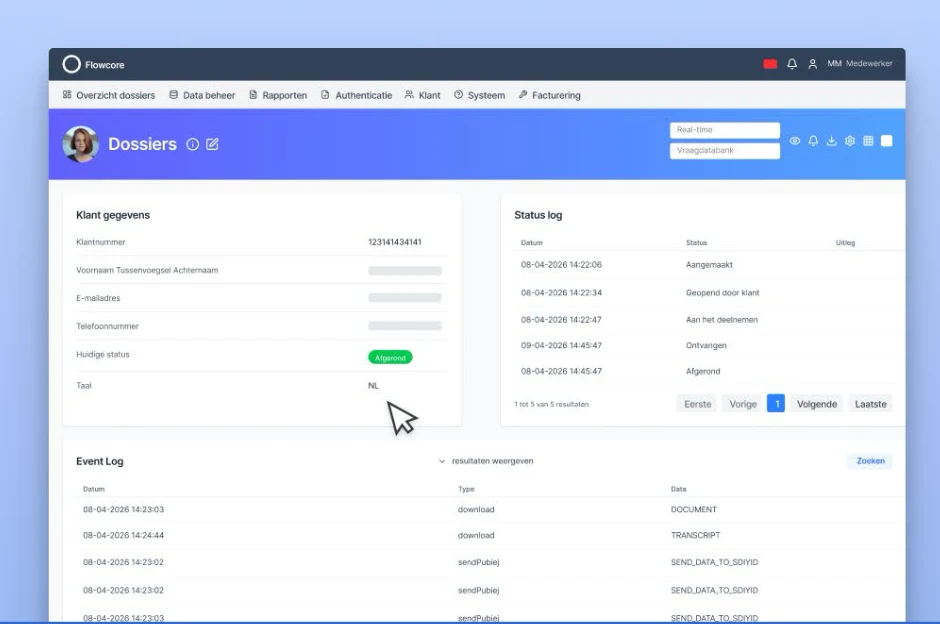
Task: Open Facturering menu
Action: pos(550,95)
